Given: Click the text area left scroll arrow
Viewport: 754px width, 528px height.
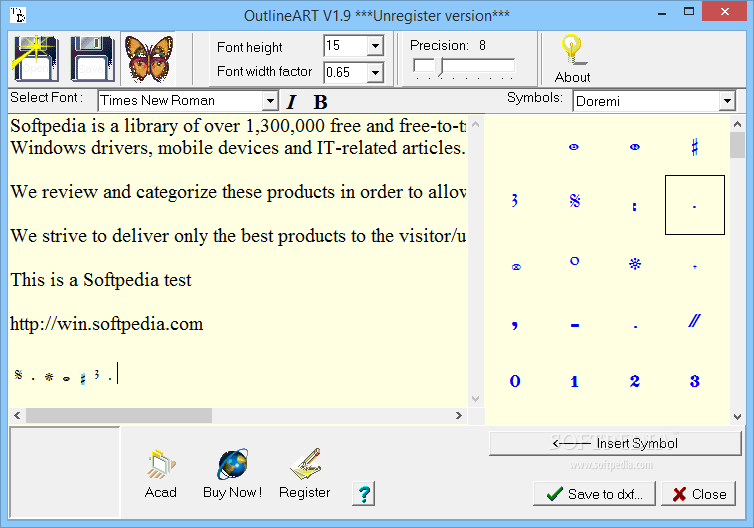Looking at the screenshot, I should pyautogui.click(x=17, y=415).
